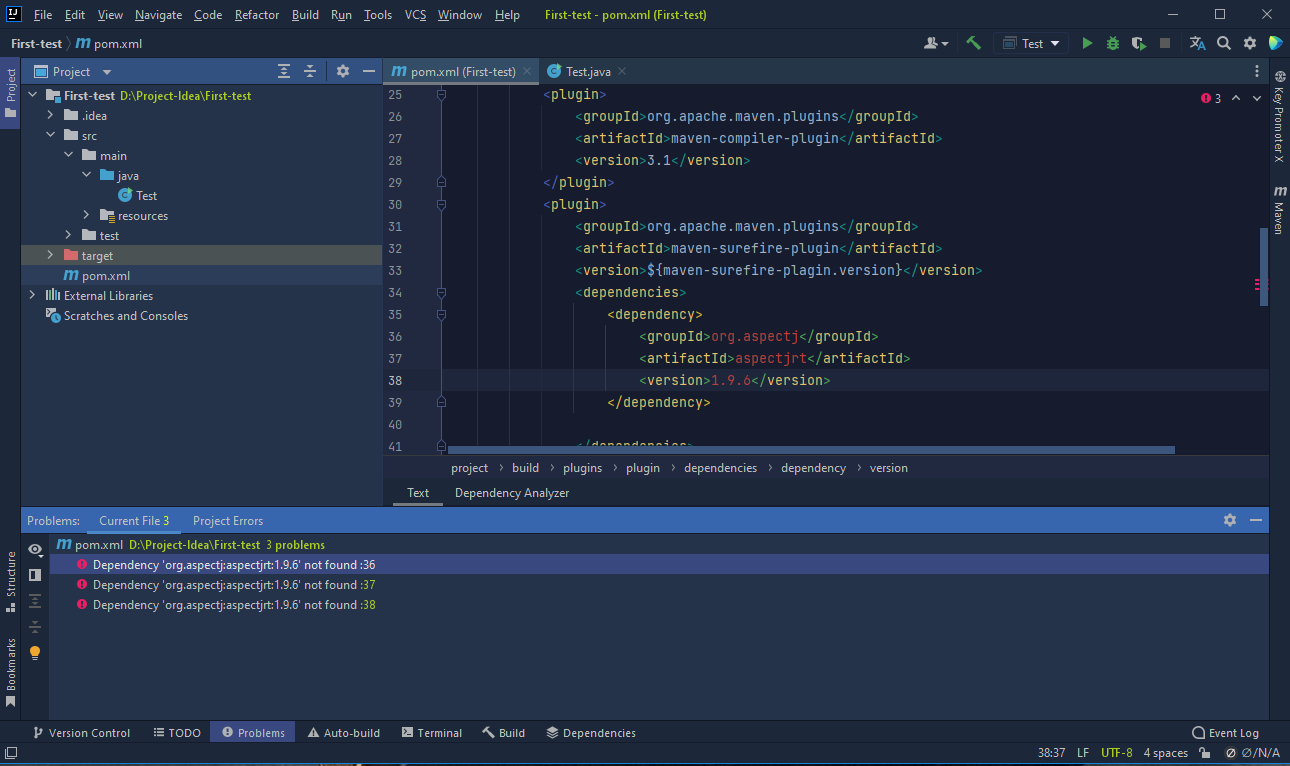Click the colorful plugin logo icon top-right
The width and height of the screenshot is (1290, 766).
(1275, 44)
